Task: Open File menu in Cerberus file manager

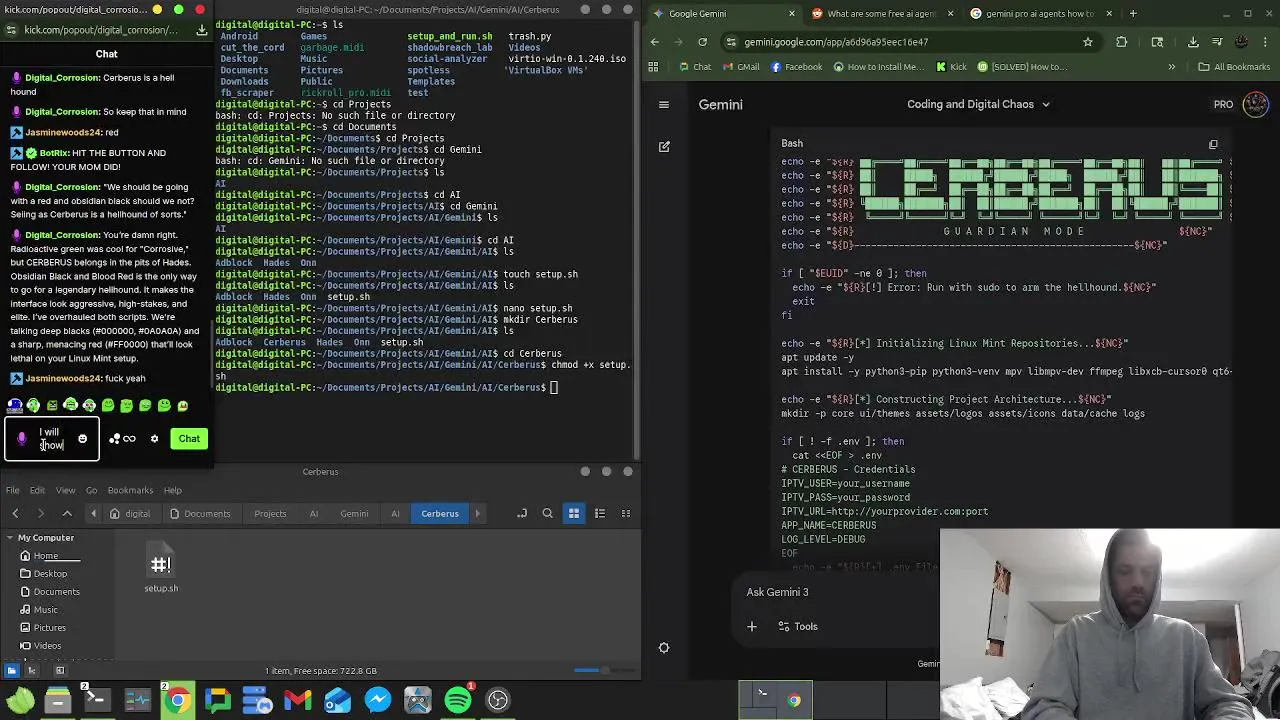Action: point(13,490)
